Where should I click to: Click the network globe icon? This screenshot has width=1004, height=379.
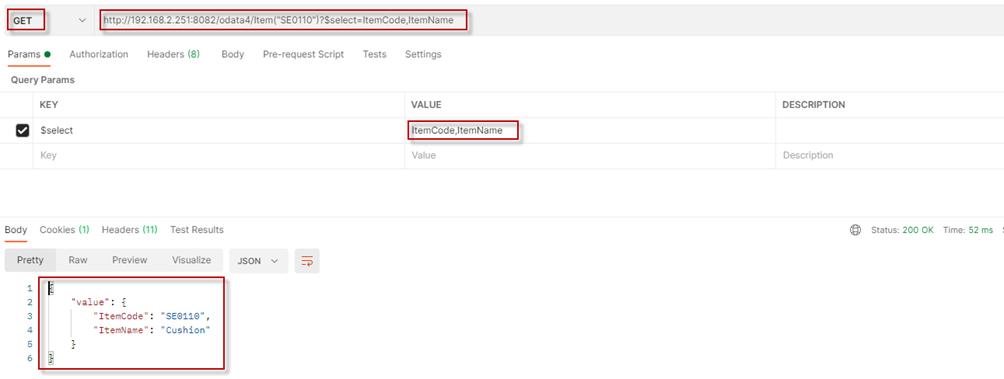tap(855, 230)
